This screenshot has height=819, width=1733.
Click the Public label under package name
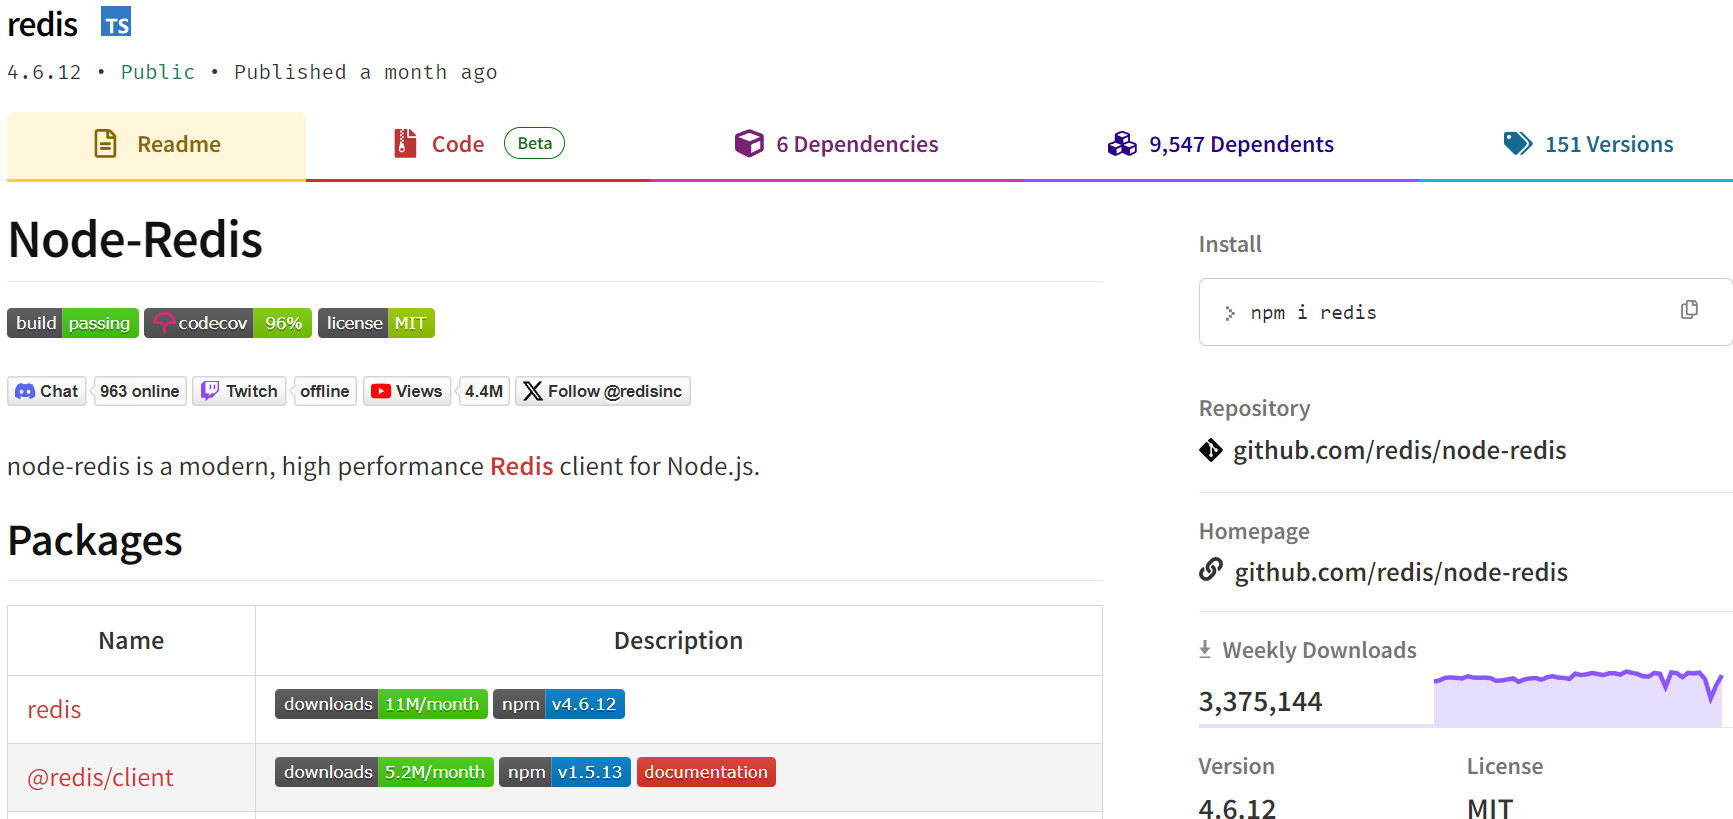(158, 72)
